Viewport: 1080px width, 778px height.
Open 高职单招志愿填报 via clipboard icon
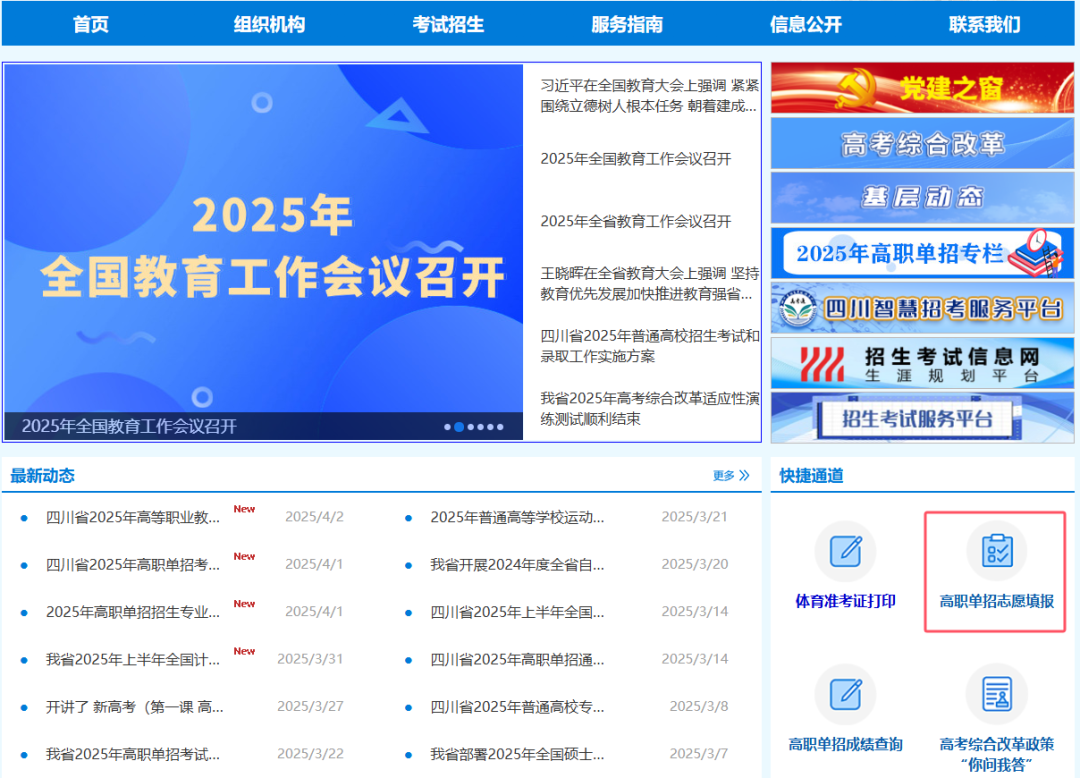point(996,549)
